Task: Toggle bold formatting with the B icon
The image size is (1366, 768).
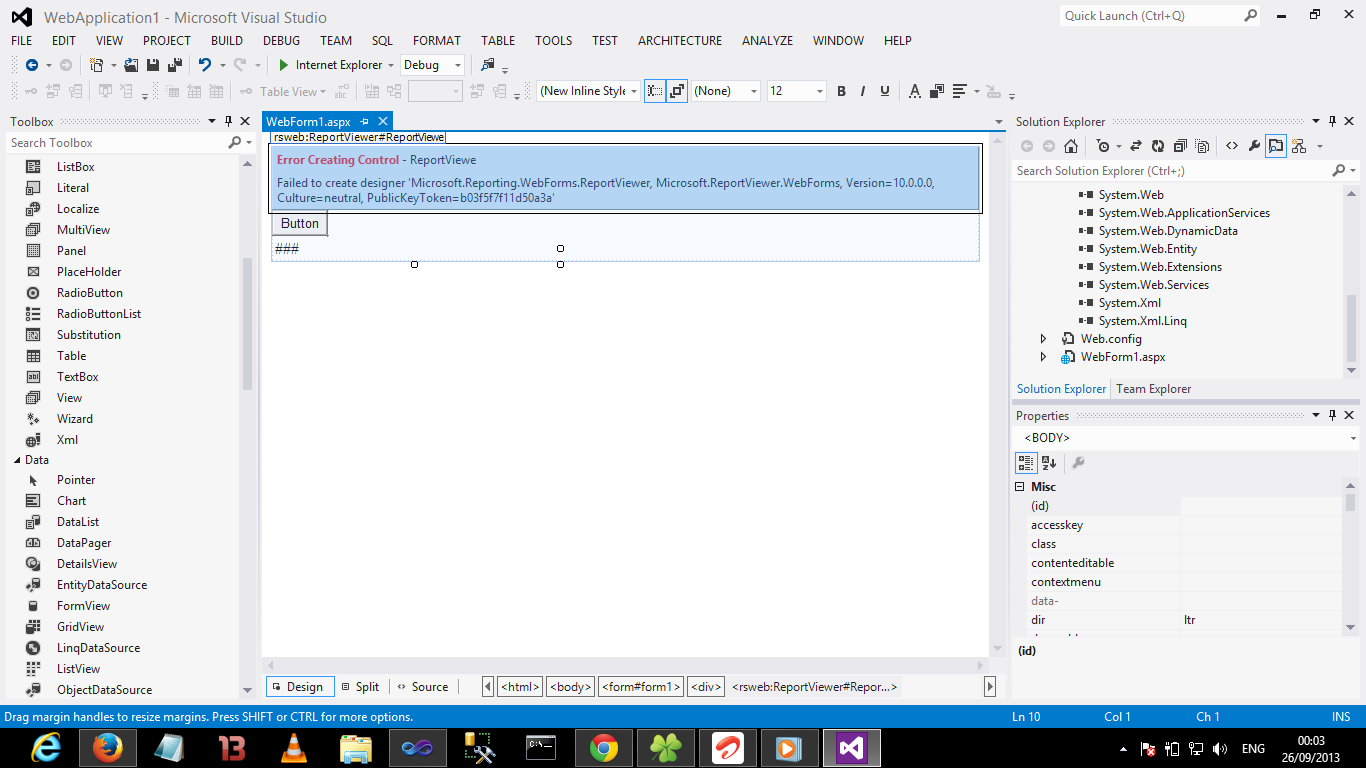Action: [841, 91]
